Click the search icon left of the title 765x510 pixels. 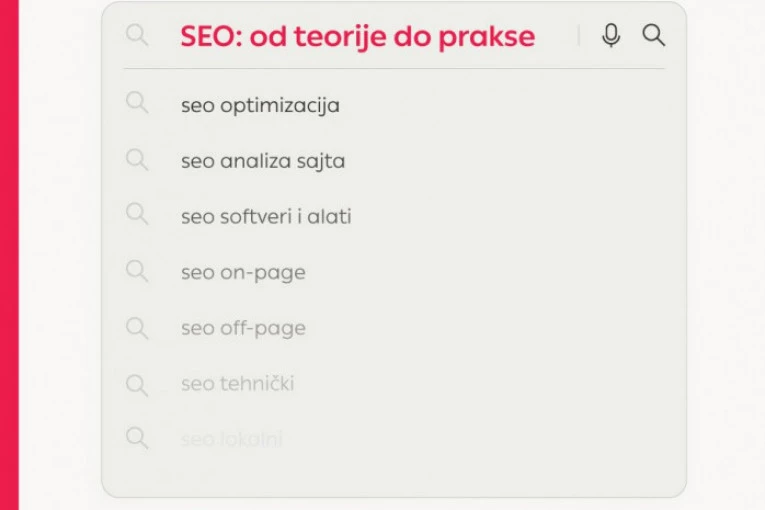pos(137,36)
